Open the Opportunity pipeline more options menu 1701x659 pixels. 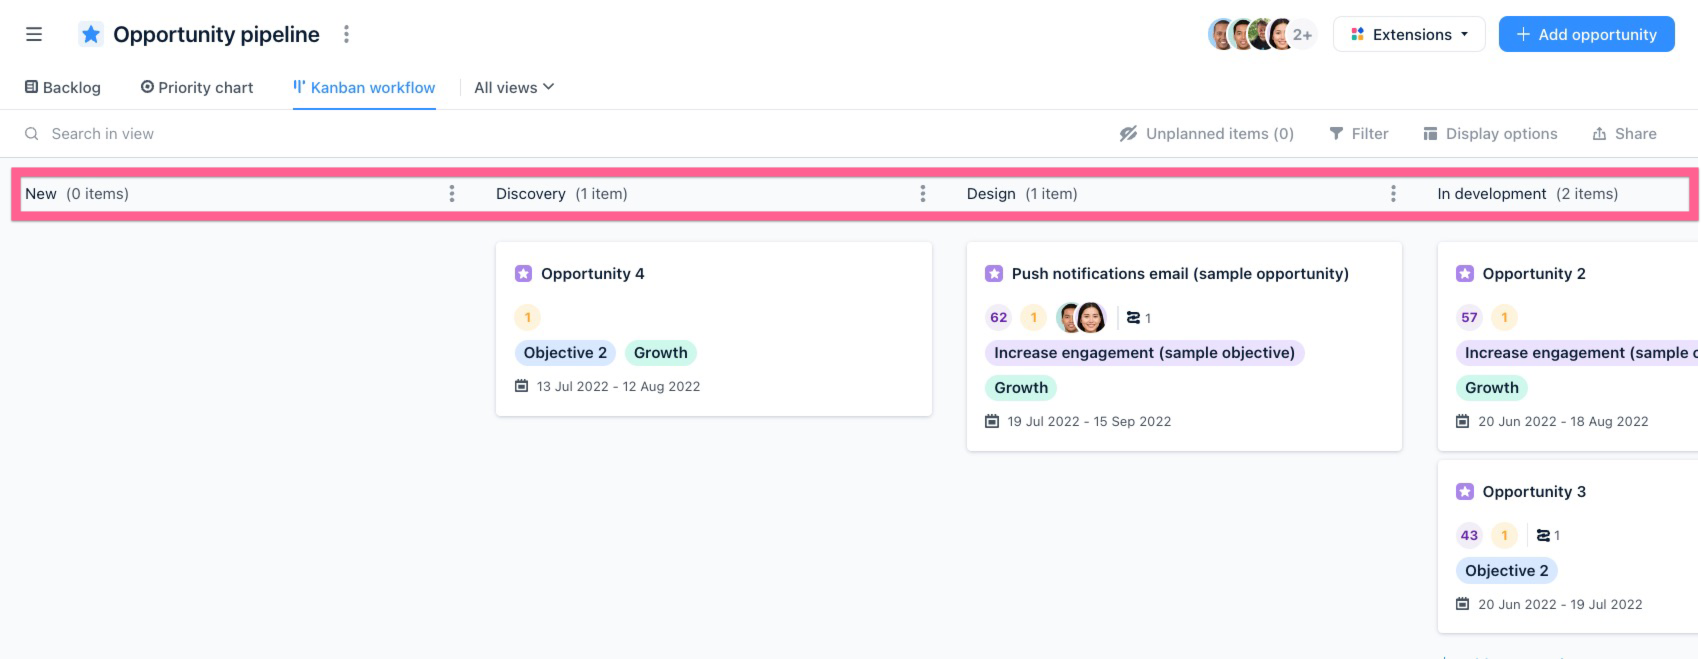(347, 34)
